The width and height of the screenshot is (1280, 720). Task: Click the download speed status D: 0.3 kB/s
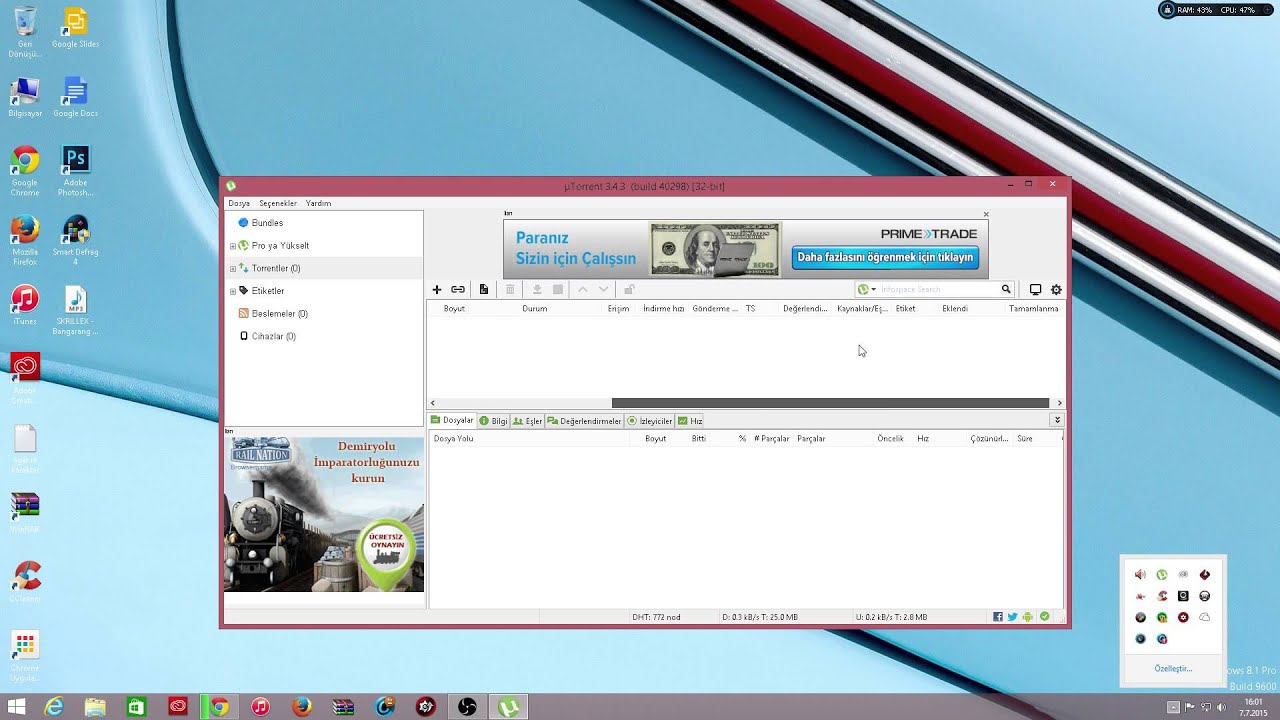(760, 617)
